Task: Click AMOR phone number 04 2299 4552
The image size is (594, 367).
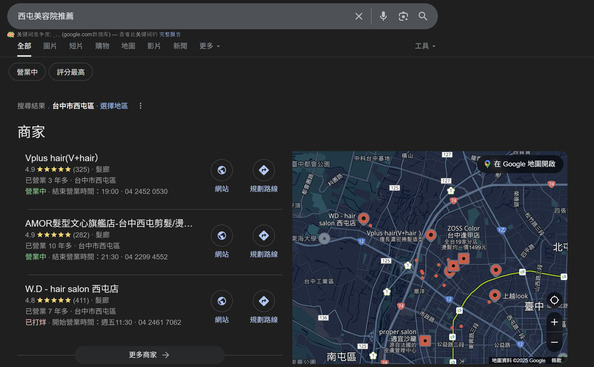Action: 146,257
